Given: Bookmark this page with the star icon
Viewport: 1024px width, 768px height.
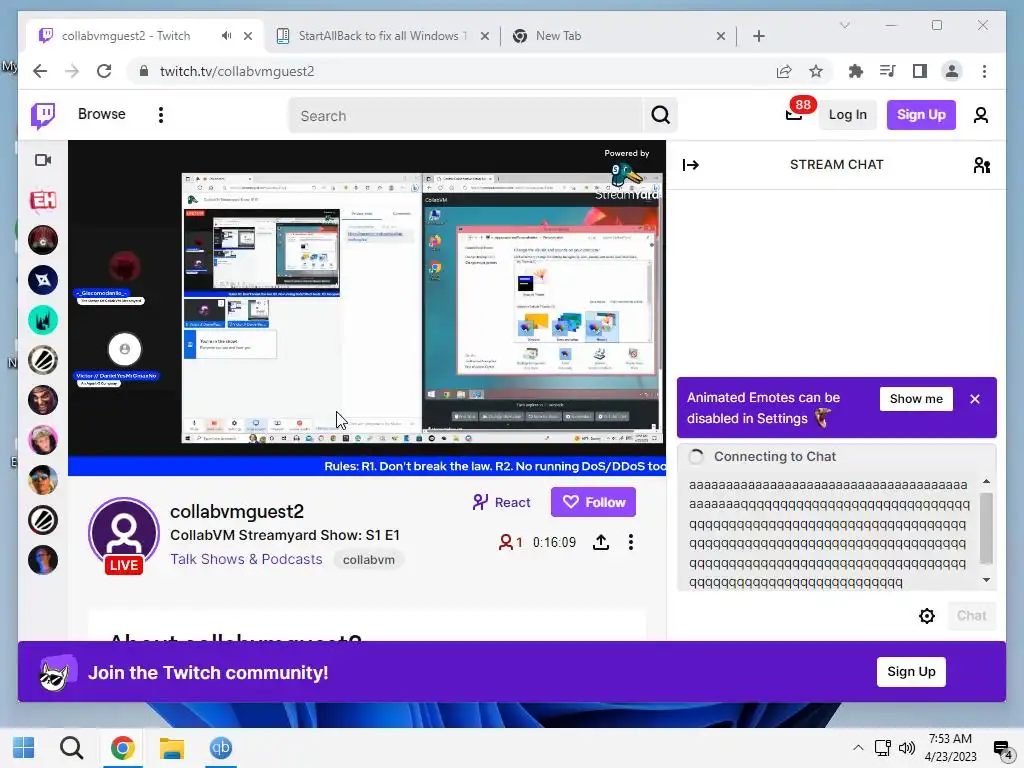Looking at the screenshot, I should 816,71.
